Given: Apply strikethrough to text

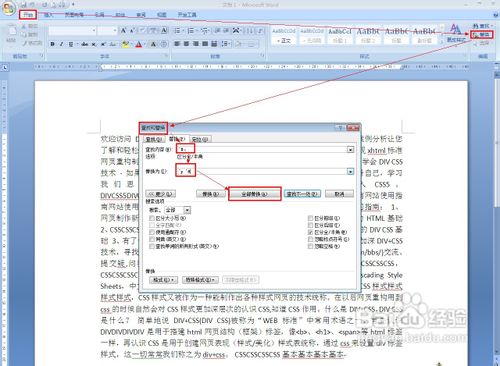Looking at the screenshot, I should point(85,44).
